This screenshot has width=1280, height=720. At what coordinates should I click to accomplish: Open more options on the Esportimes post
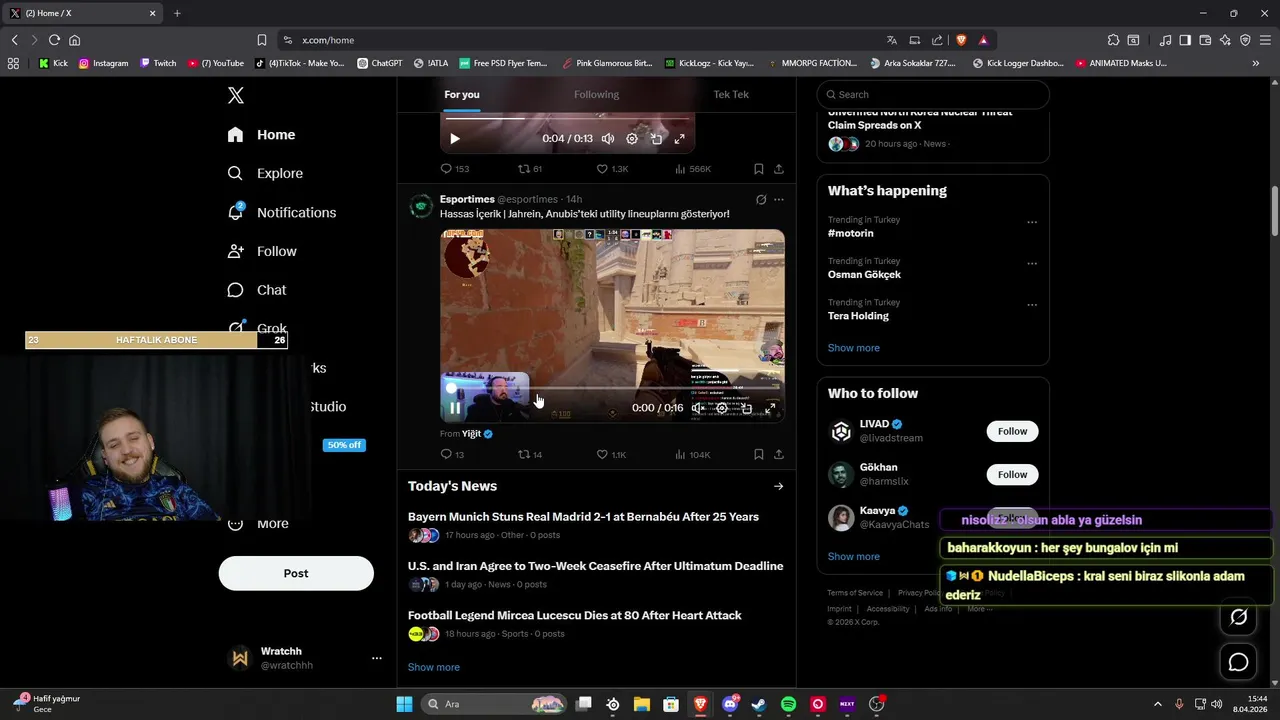pos(779,200)
